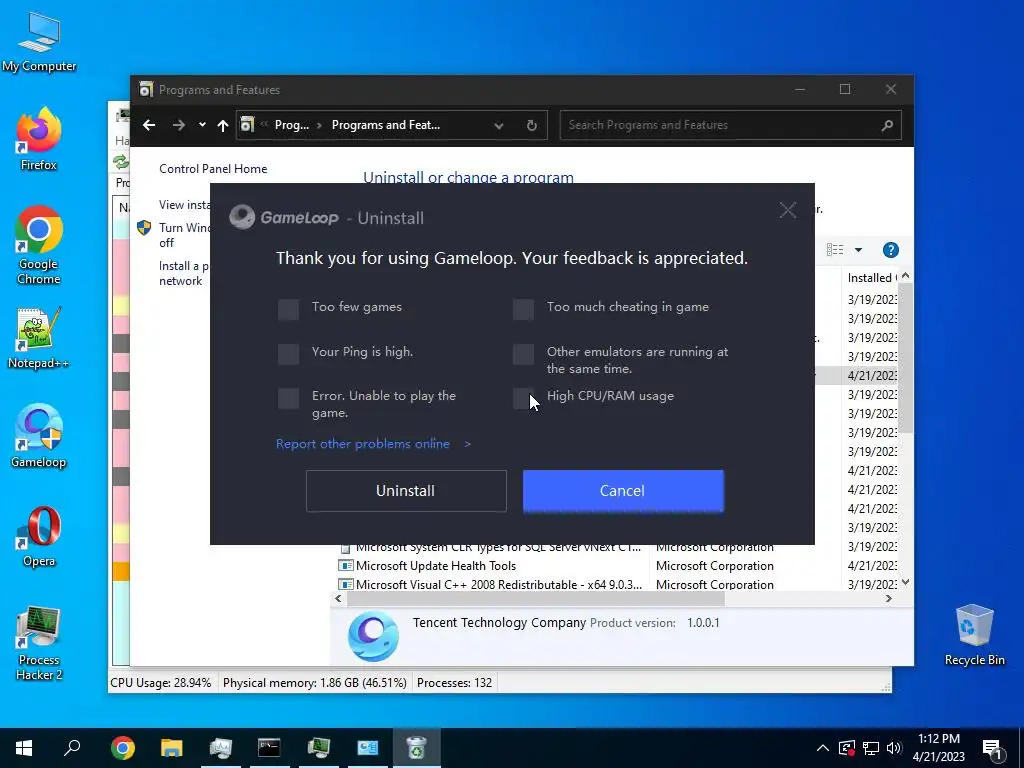The image size is (1024, 768).
Task: Click the Cancel button in GameLoop dialog
Action: (623, 490)
